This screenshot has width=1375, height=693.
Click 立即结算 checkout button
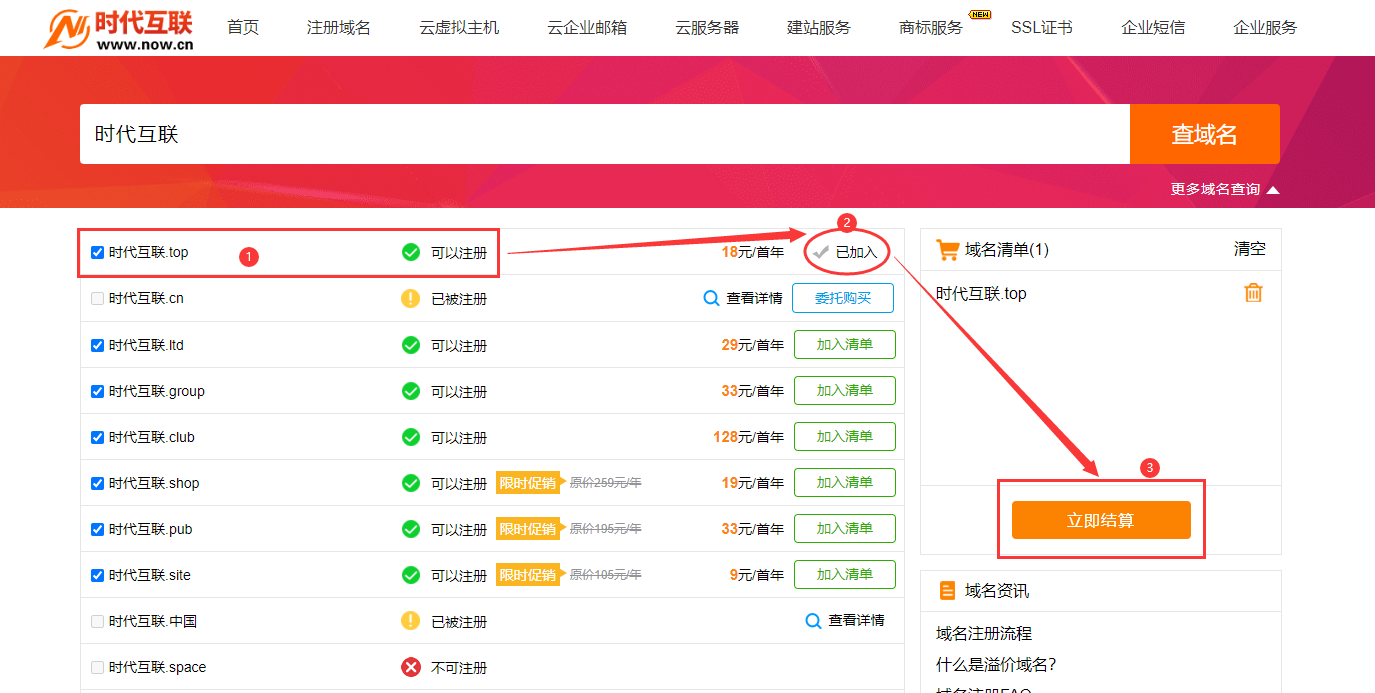click(x=1101, y=520)
